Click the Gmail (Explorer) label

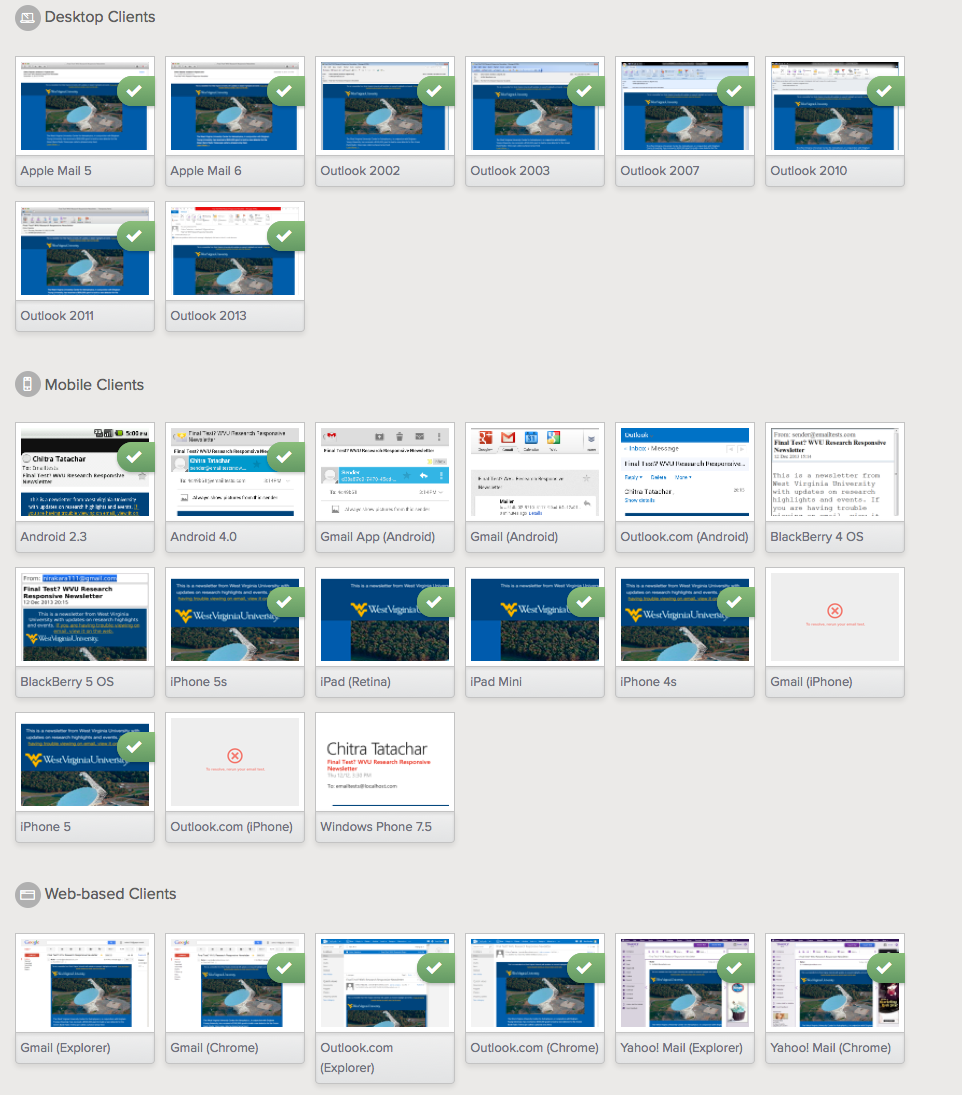[x=66, y=1048]
